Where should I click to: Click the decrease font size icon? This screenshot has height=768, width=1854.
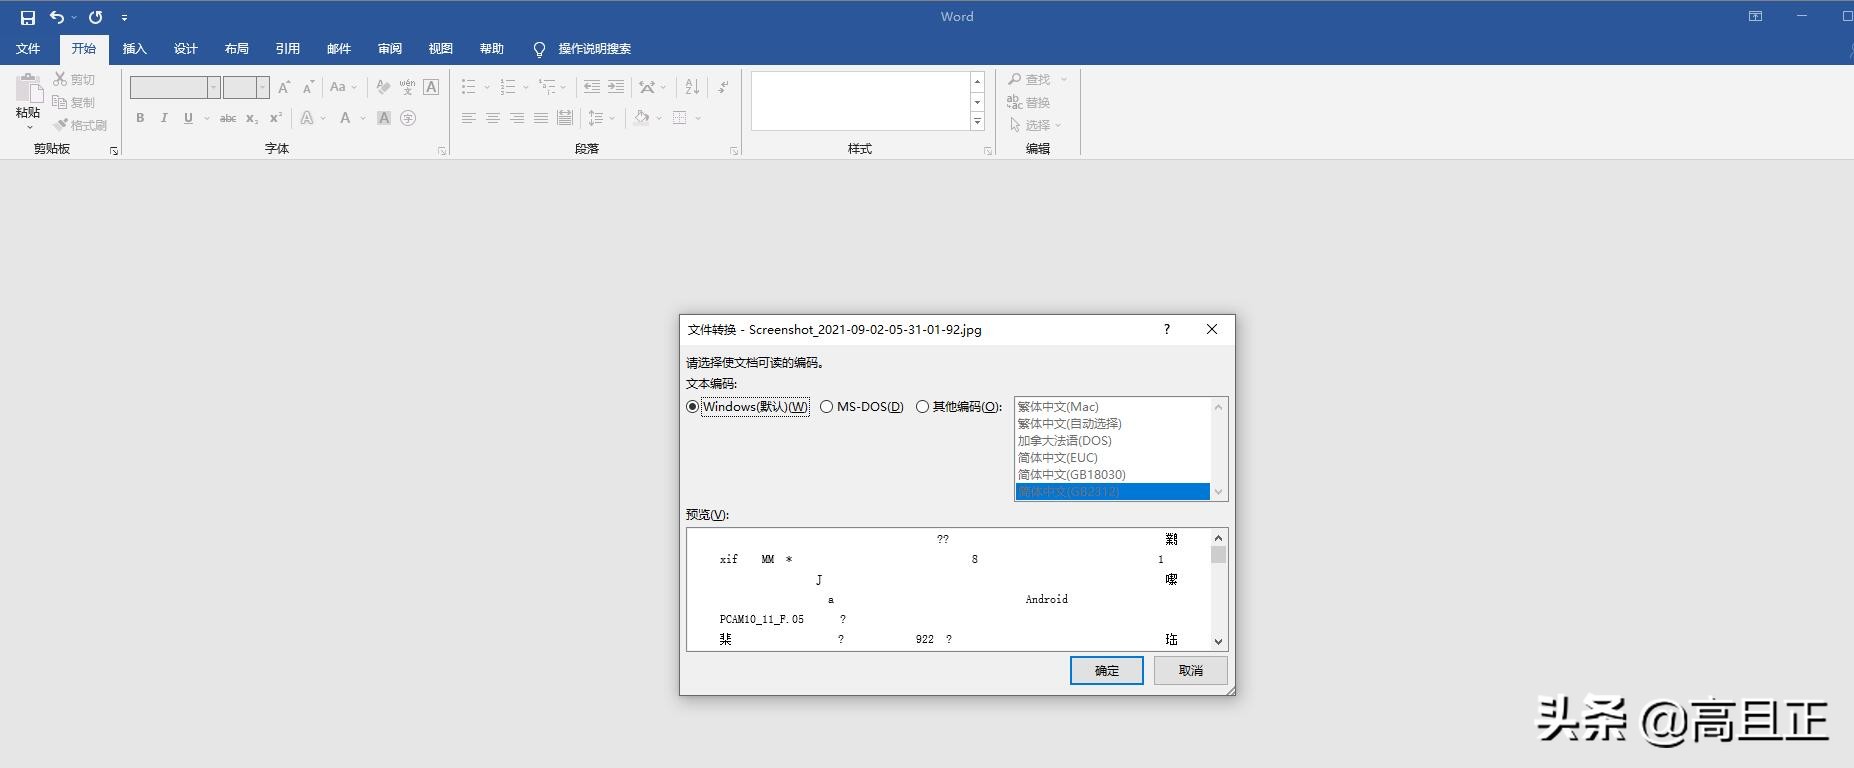coord(308,87)
